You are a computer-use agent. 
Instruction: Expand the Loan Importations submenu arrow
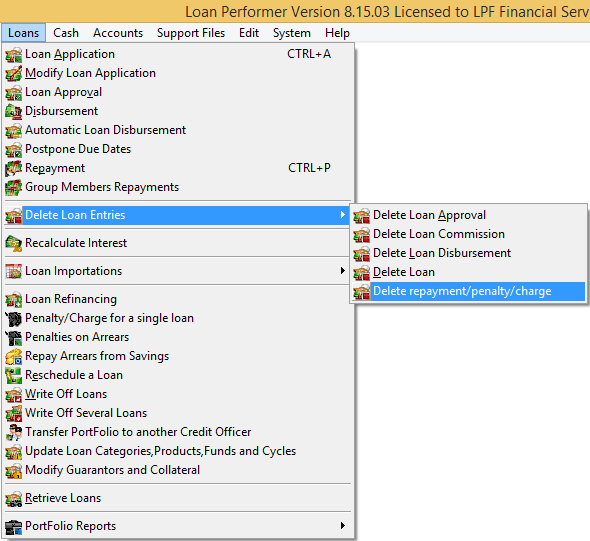[x=342, y=271]
